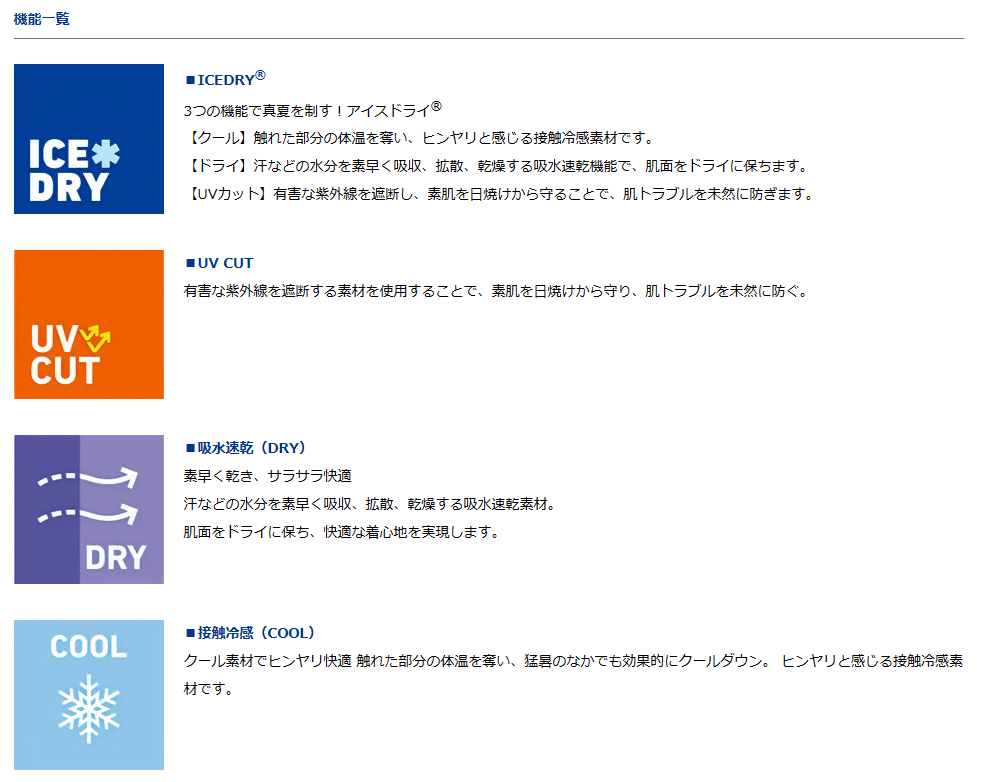Viewport: 989px width, 782px height.
Task: Click the purple DRY arrows icon
Action: click(89, 510)
